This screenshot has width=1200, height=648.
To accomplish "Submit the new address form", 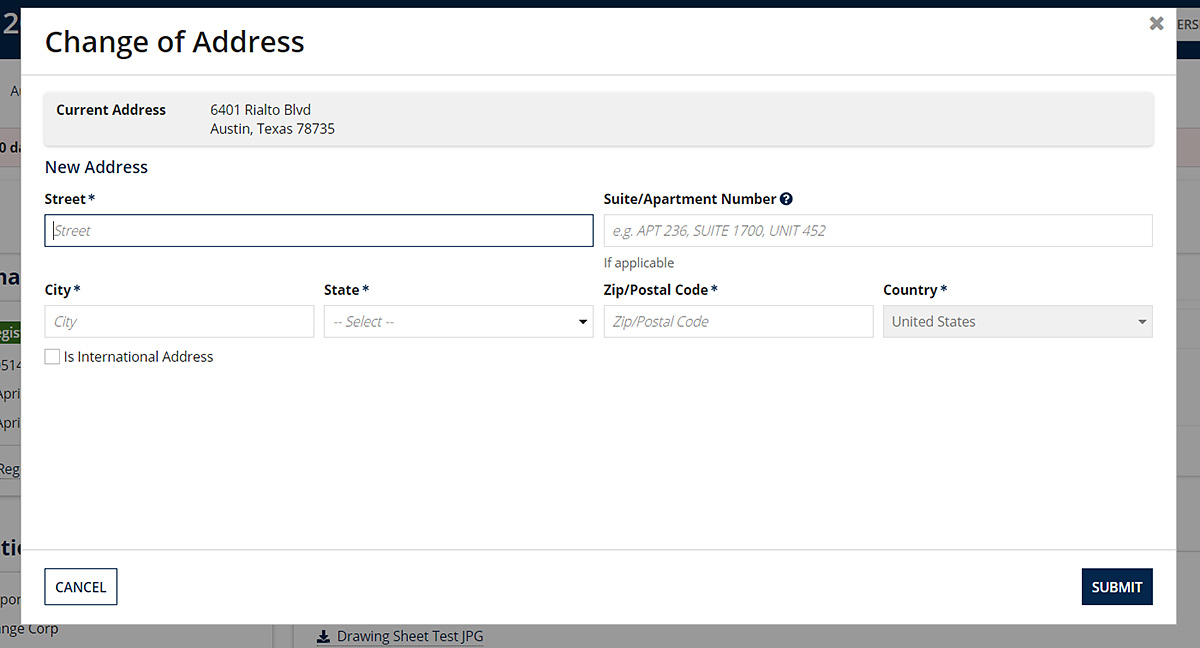I will pyautogui.click(x=1116, y=587).
